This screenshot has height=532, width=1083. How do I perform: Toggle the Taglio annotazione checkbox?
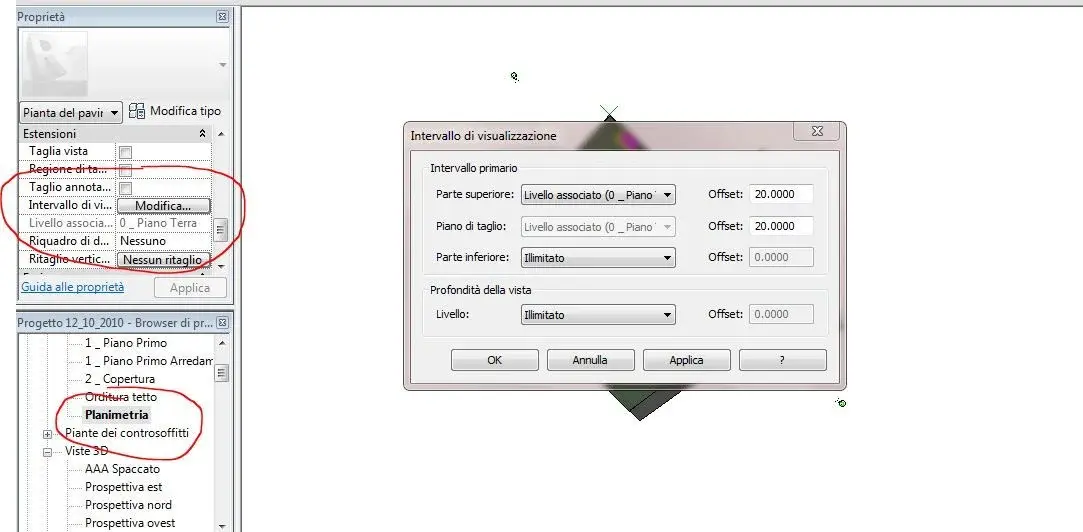tap(126, 188)
